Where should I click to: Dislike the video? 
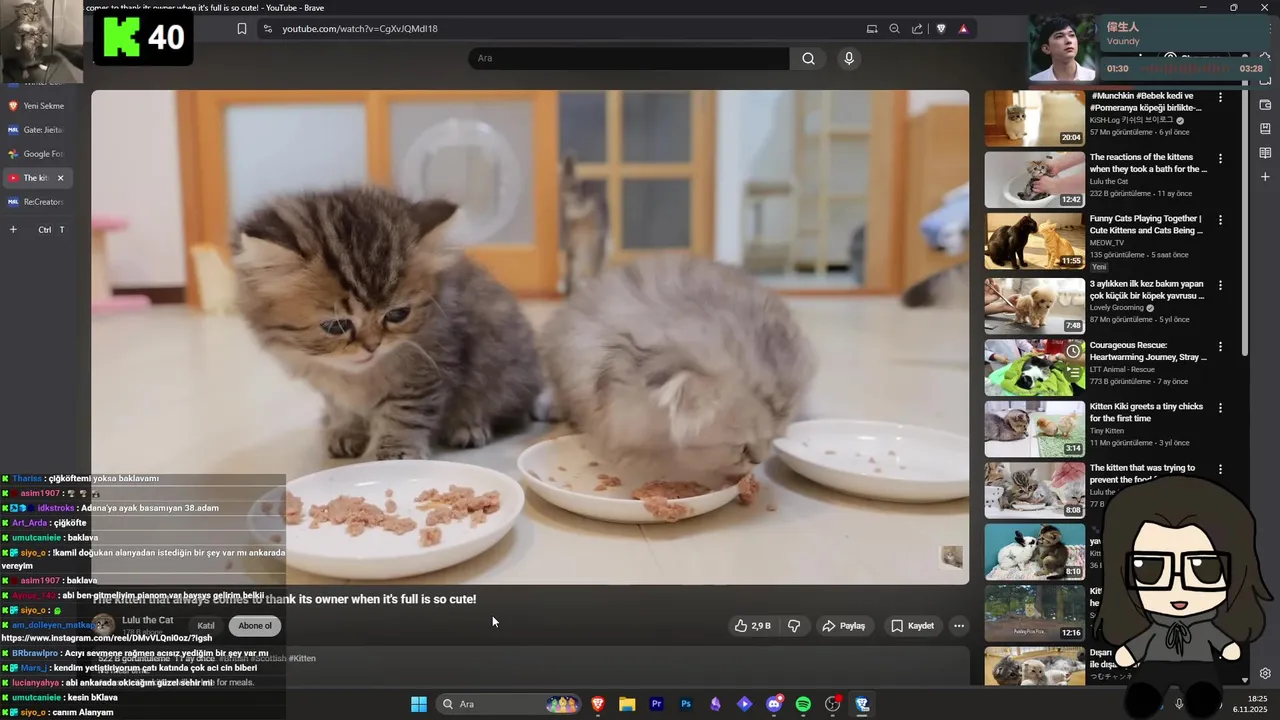coord(794,626)
